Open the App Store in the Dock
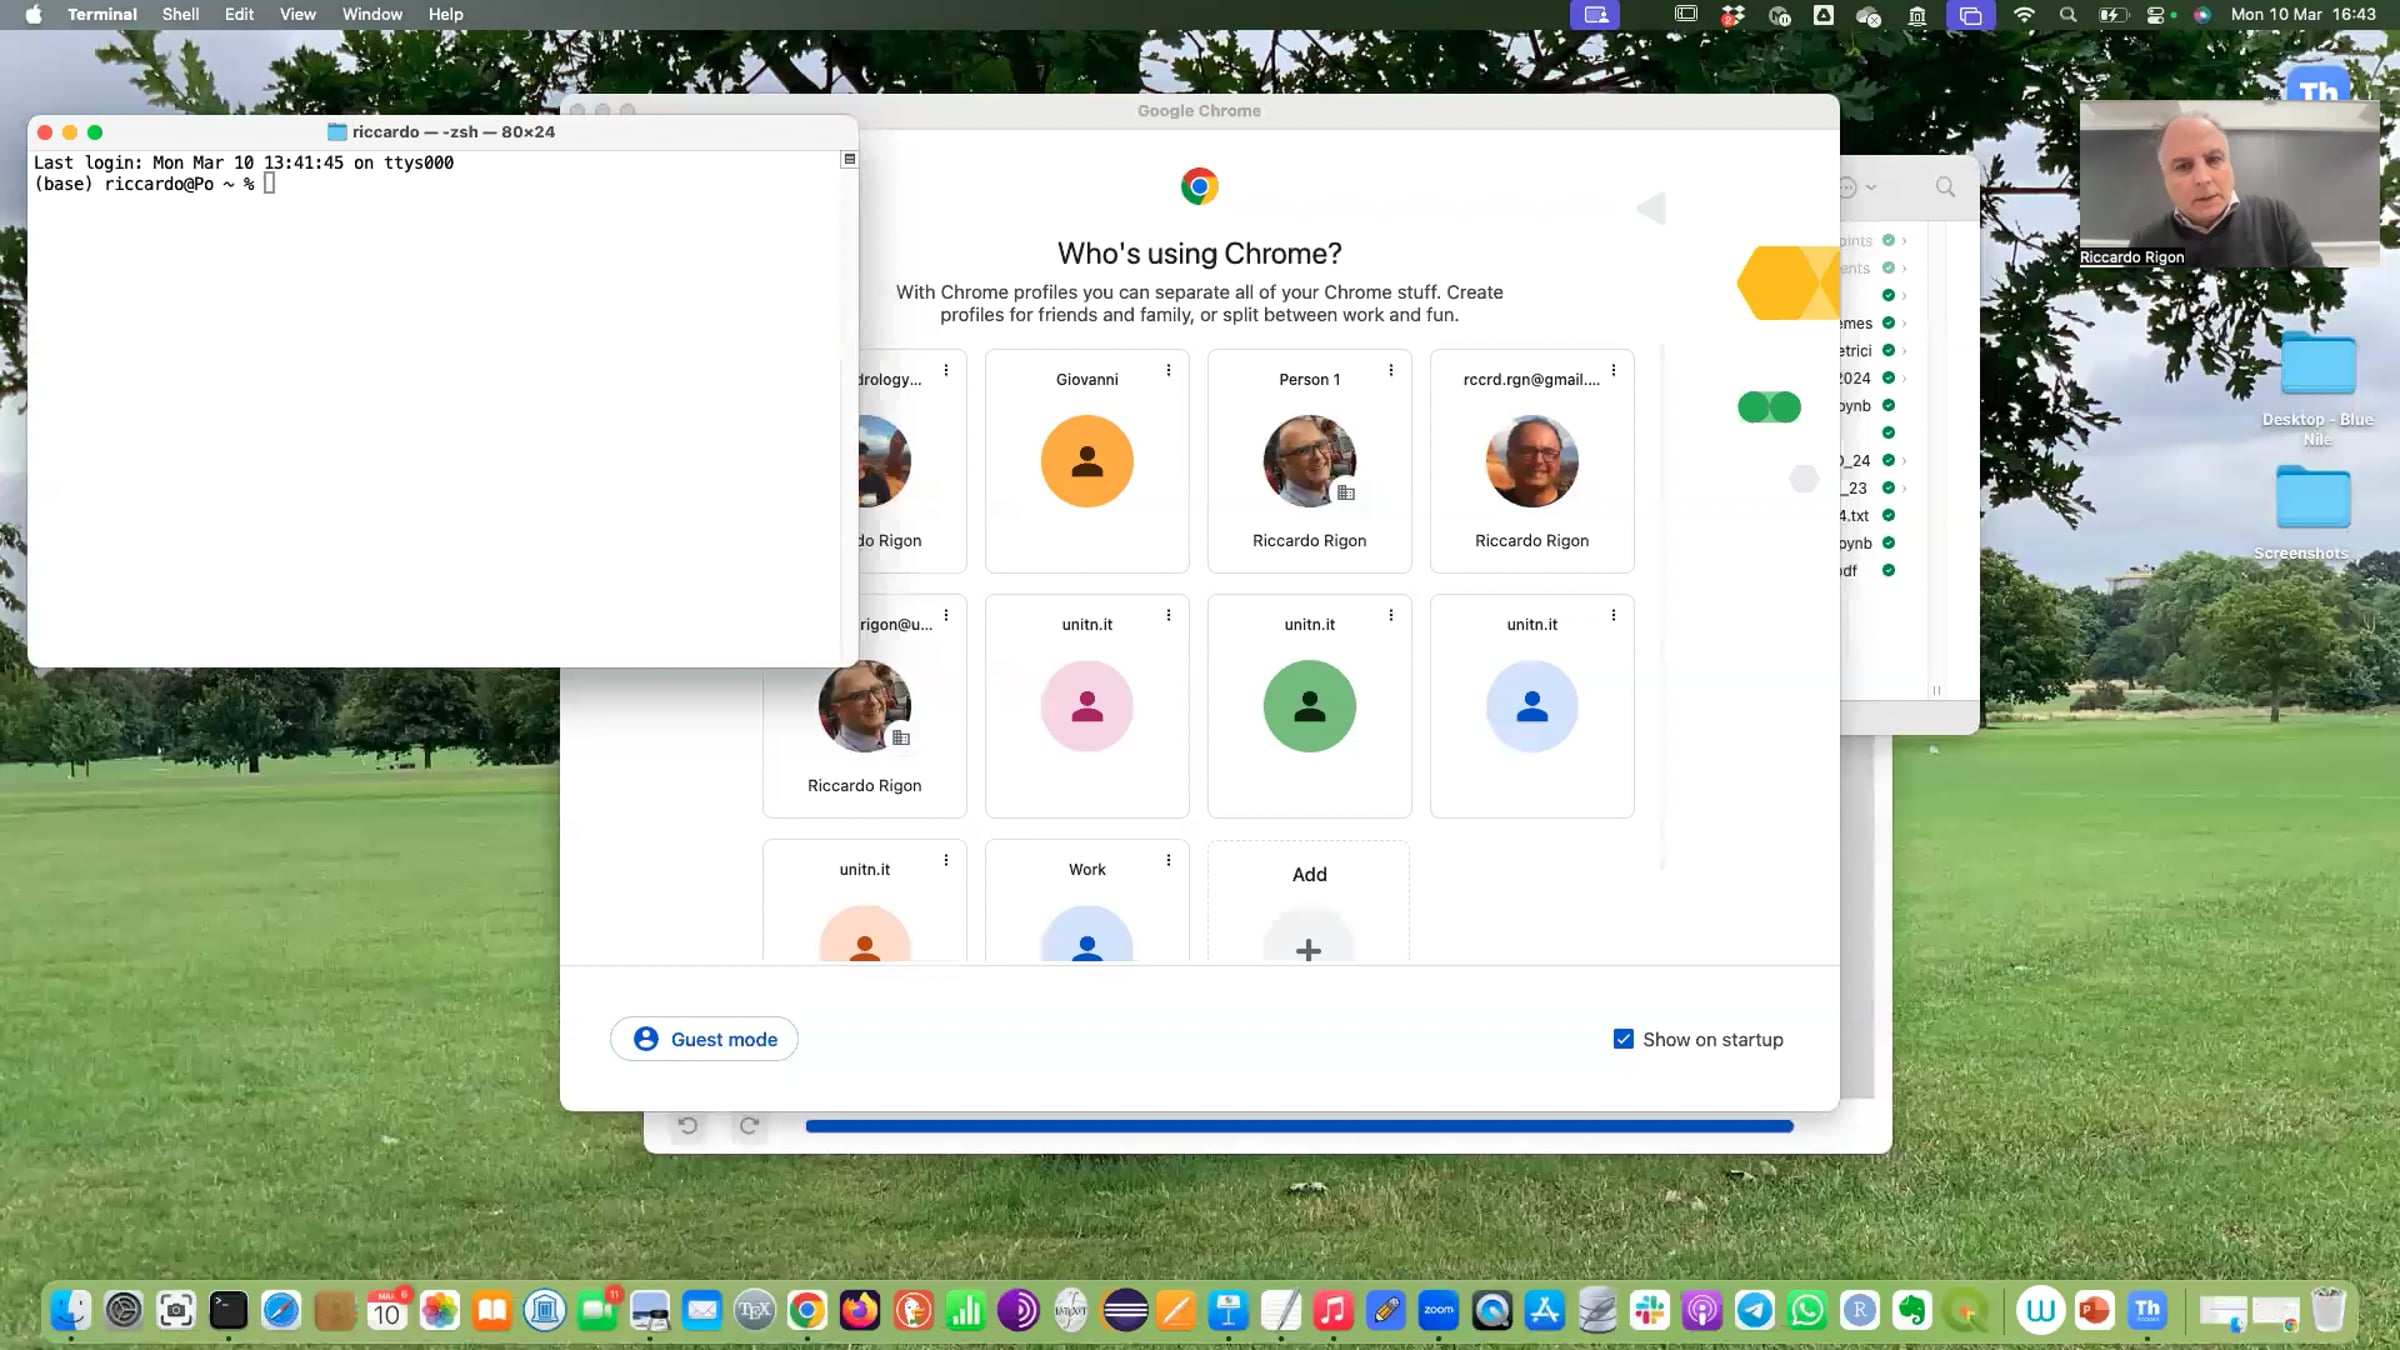This screenshot has width=2400, height=1350. coord(1544,1310)
